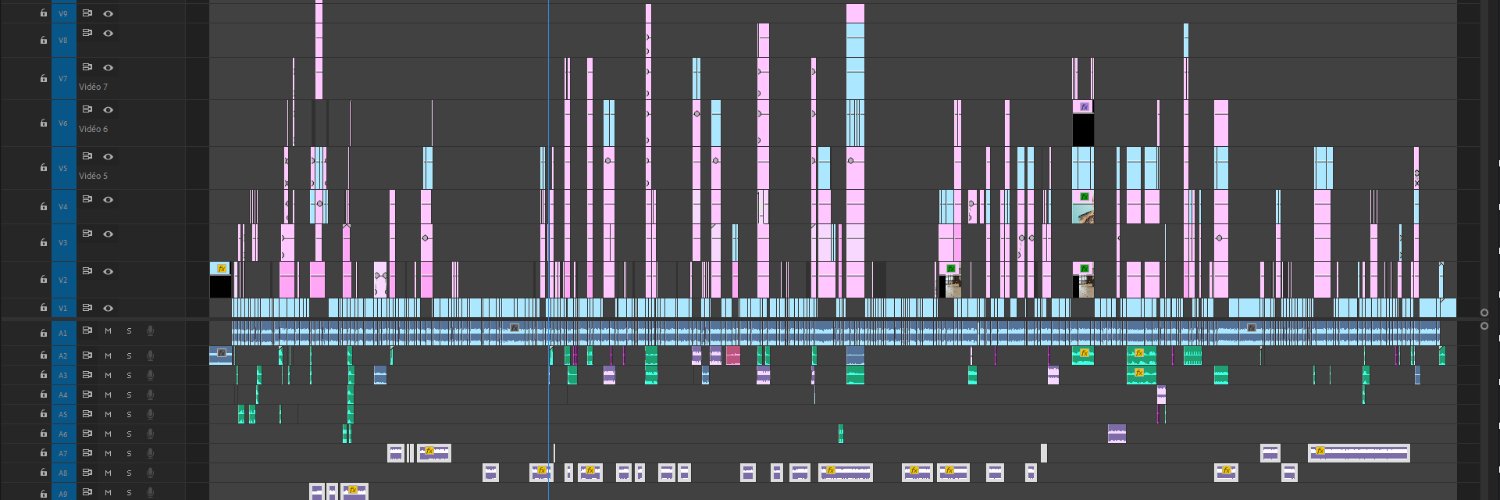Solo audio track A1
This screenshot has width=1500, height=500.
coord(128,330)
